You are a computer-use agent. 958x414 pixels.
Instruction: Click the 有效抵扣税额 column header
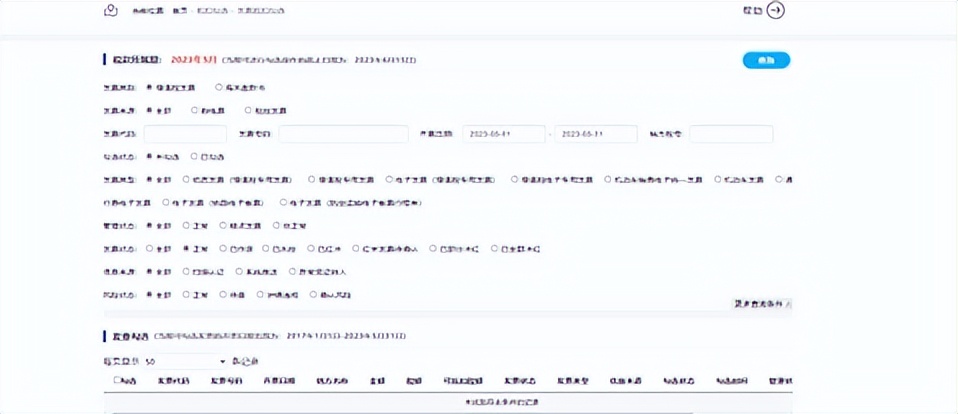point(461,380)
